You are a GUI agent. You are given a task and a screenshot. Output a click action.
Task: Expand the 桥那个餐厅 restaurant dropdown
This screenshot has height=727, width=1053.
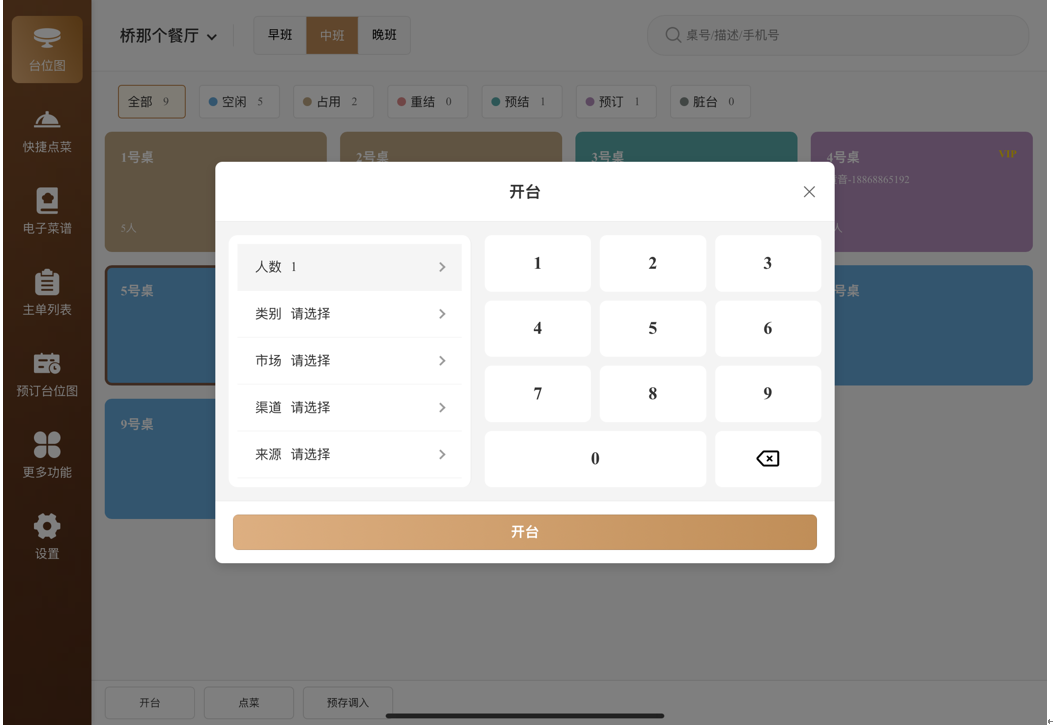[x=168, y=36]
